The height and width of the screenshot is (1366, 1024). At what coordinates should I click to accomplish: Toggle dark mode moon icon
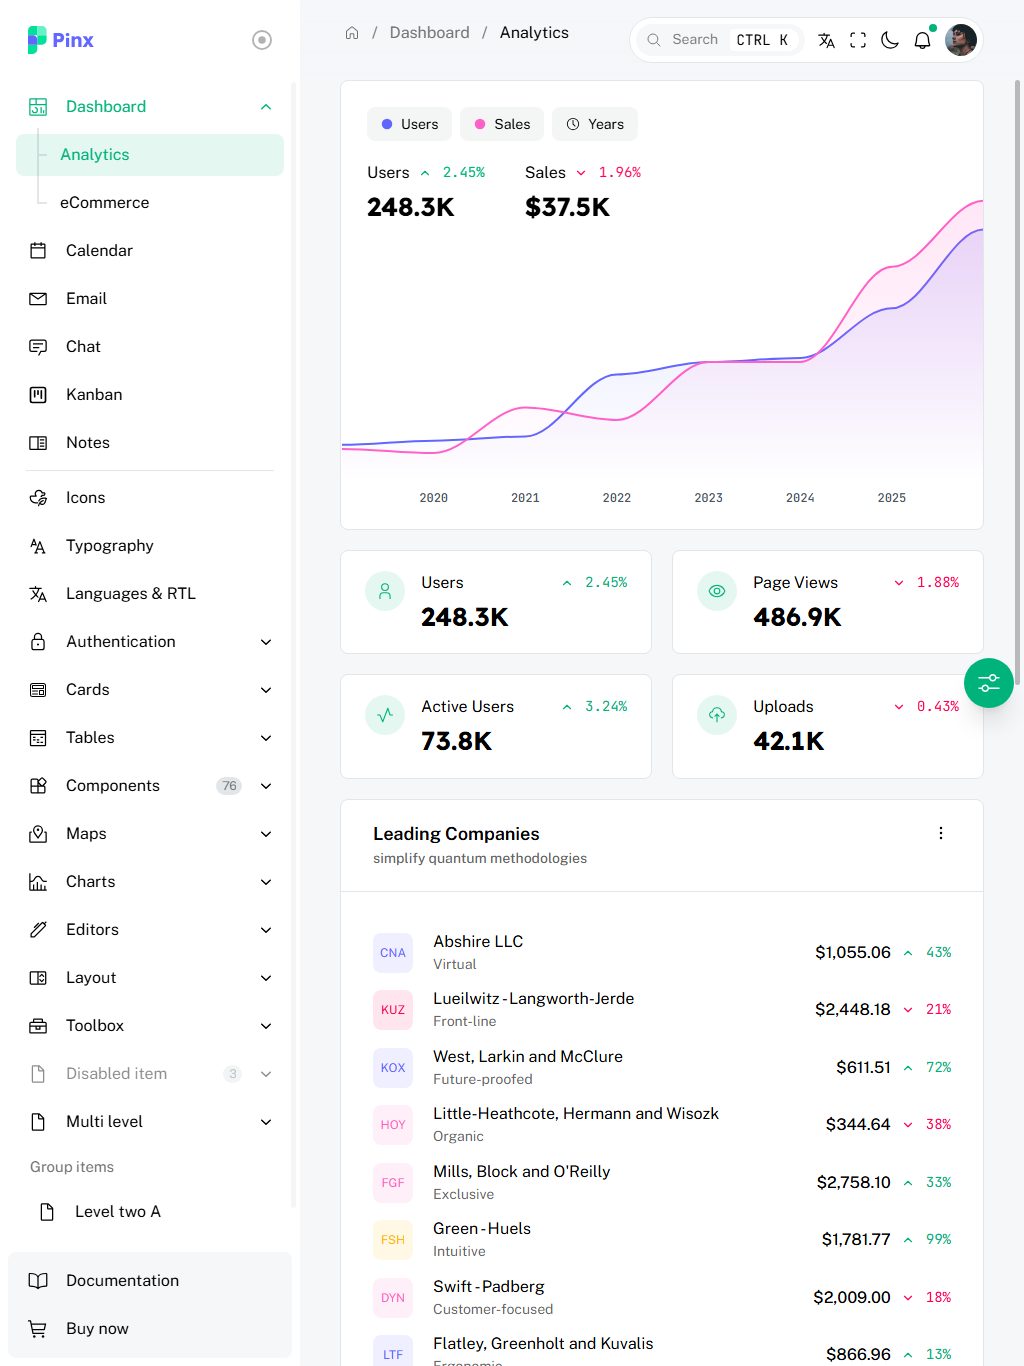[890, 40]
